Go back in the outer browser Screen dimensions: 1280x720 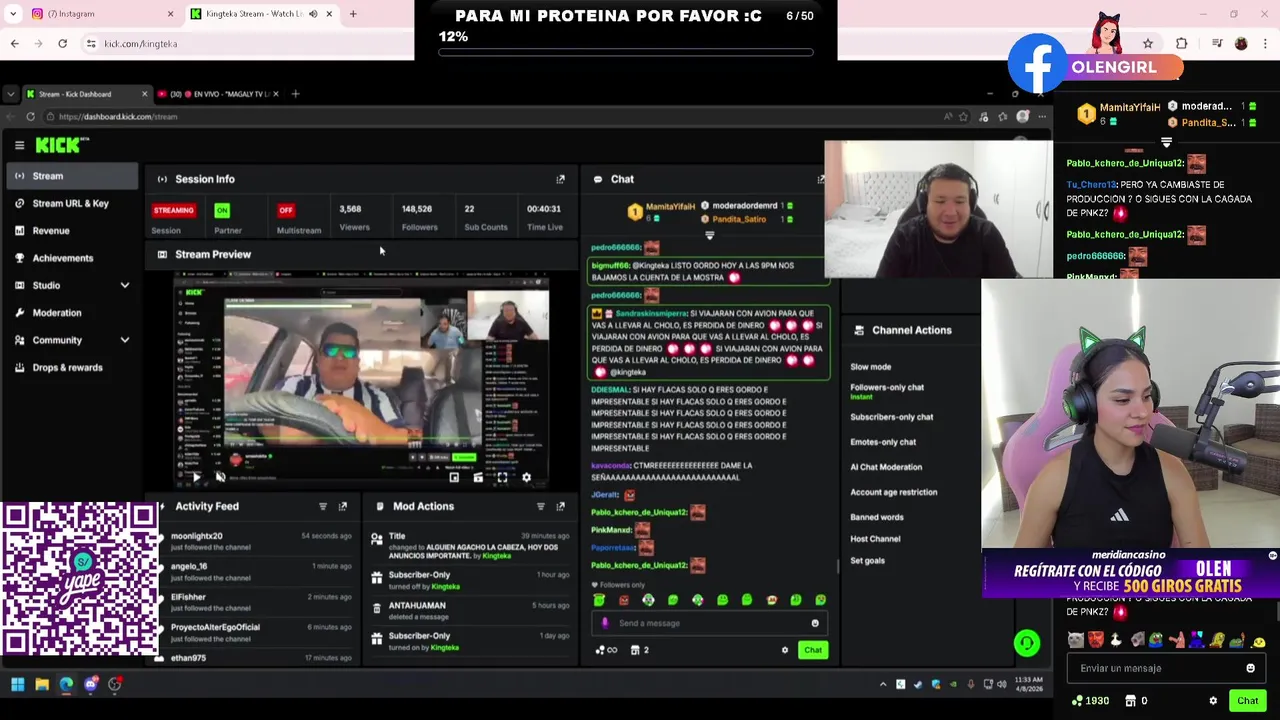tap(14, 43)
